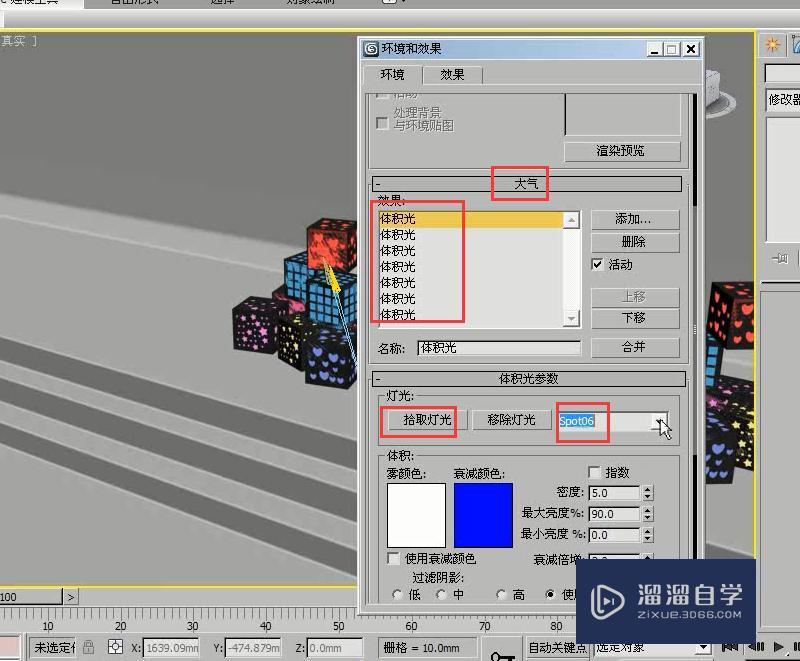
Task: Click the pin stack icon in the modifier panel
Action: (x=781, y=259)
